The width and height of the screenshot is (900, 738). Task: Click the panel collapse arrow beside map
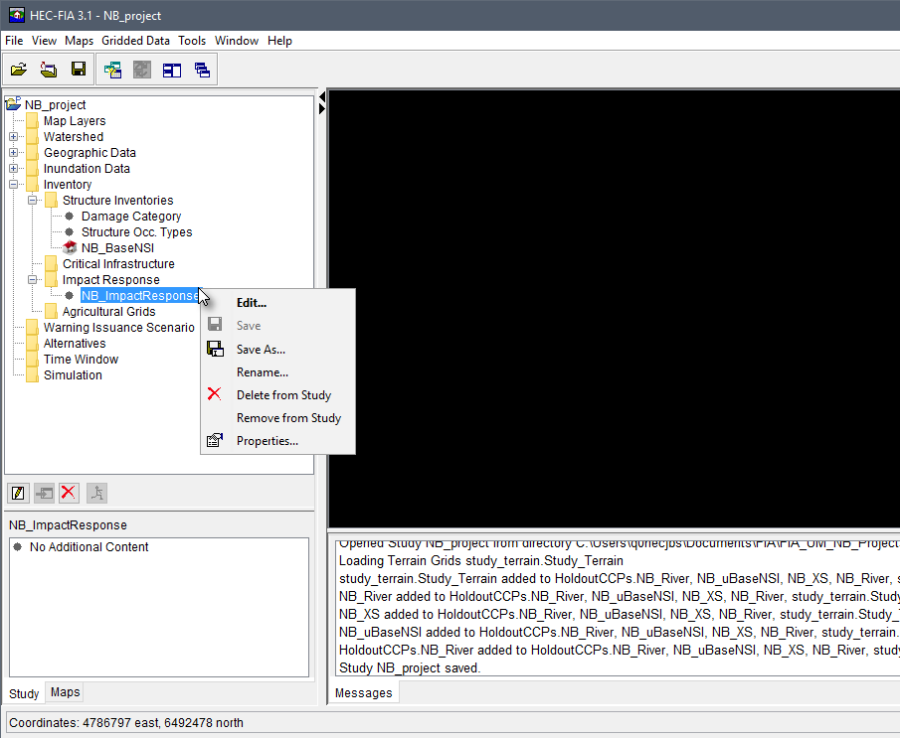322,106
